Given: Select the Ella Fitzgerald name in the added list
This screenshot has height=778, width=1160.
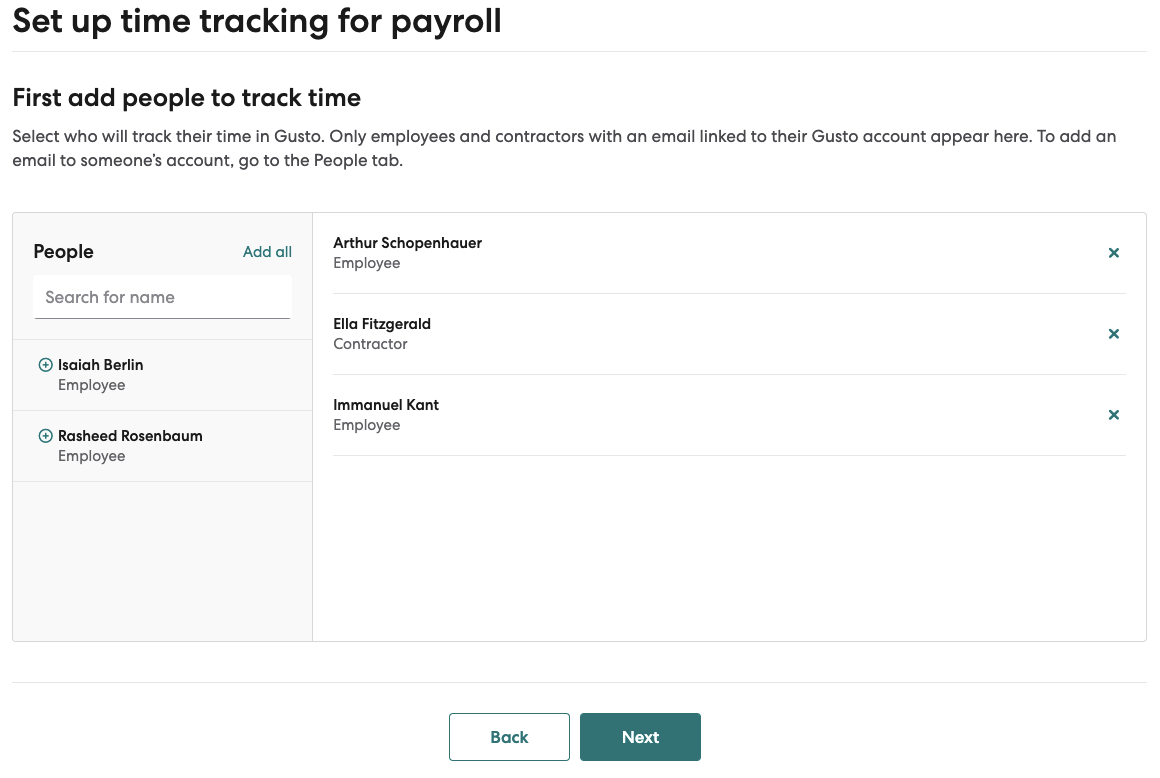Looking at the screenshot, I should (382, 323).
